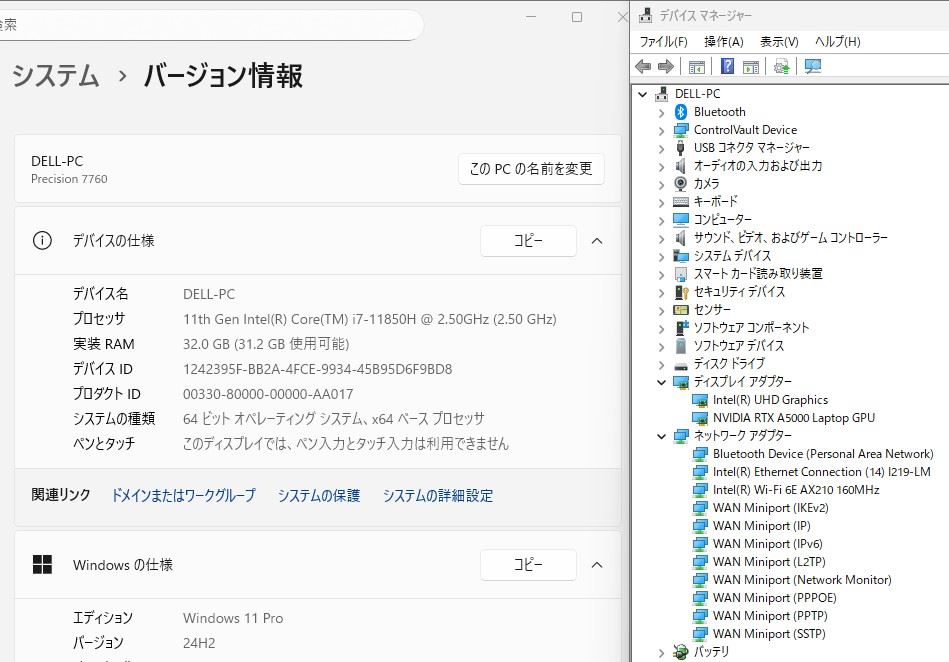Image resolution: width=949 pixels, height=662 pixels.
Task: Select WAN Miniport (Network Monitor)
Action: click(x=802, y=580)
